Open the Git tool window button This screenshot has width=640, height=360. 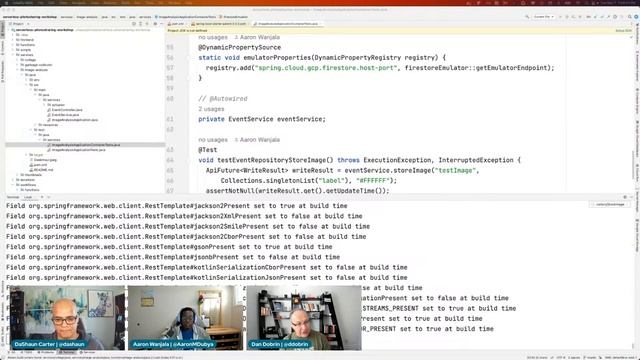(13, 352)
